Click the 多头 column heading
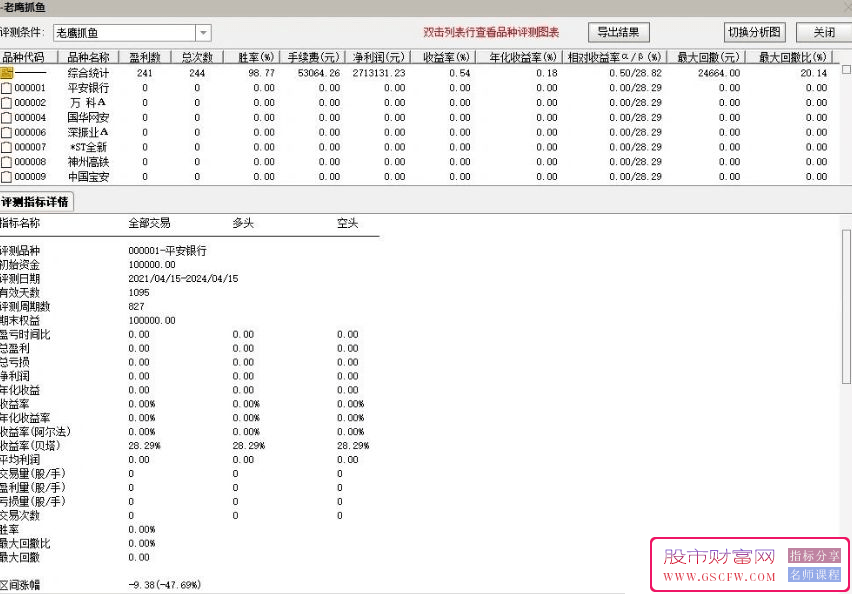The width and height of the screenshot is (852, 594). click(243, 223)
